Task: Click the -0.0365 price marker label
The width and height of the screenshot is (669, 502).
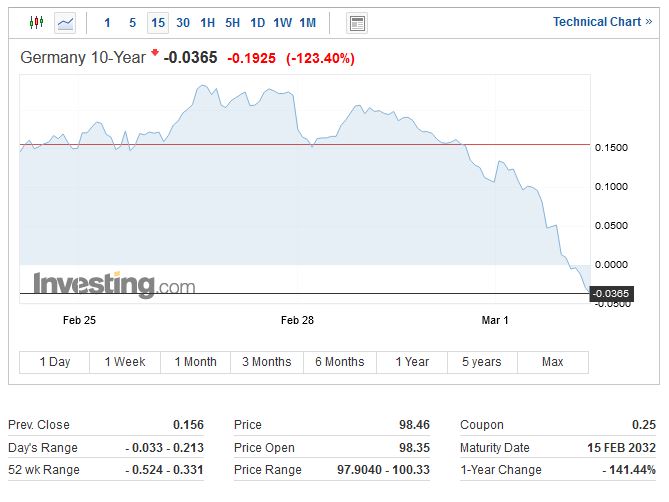Action: tap(610, 293)
